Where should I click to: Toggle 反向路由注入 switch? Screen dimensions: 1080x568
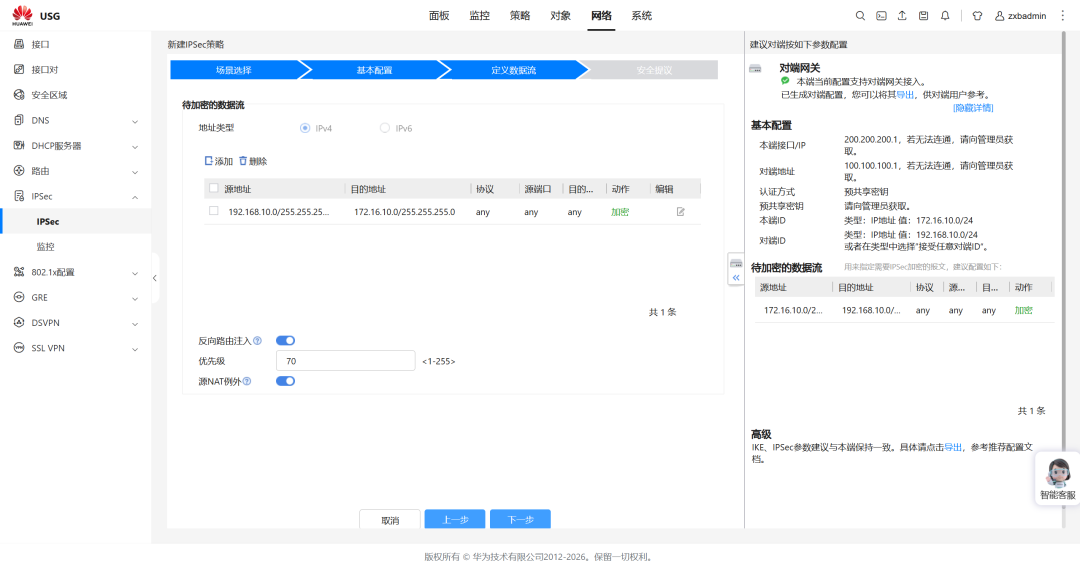point(285,341)
